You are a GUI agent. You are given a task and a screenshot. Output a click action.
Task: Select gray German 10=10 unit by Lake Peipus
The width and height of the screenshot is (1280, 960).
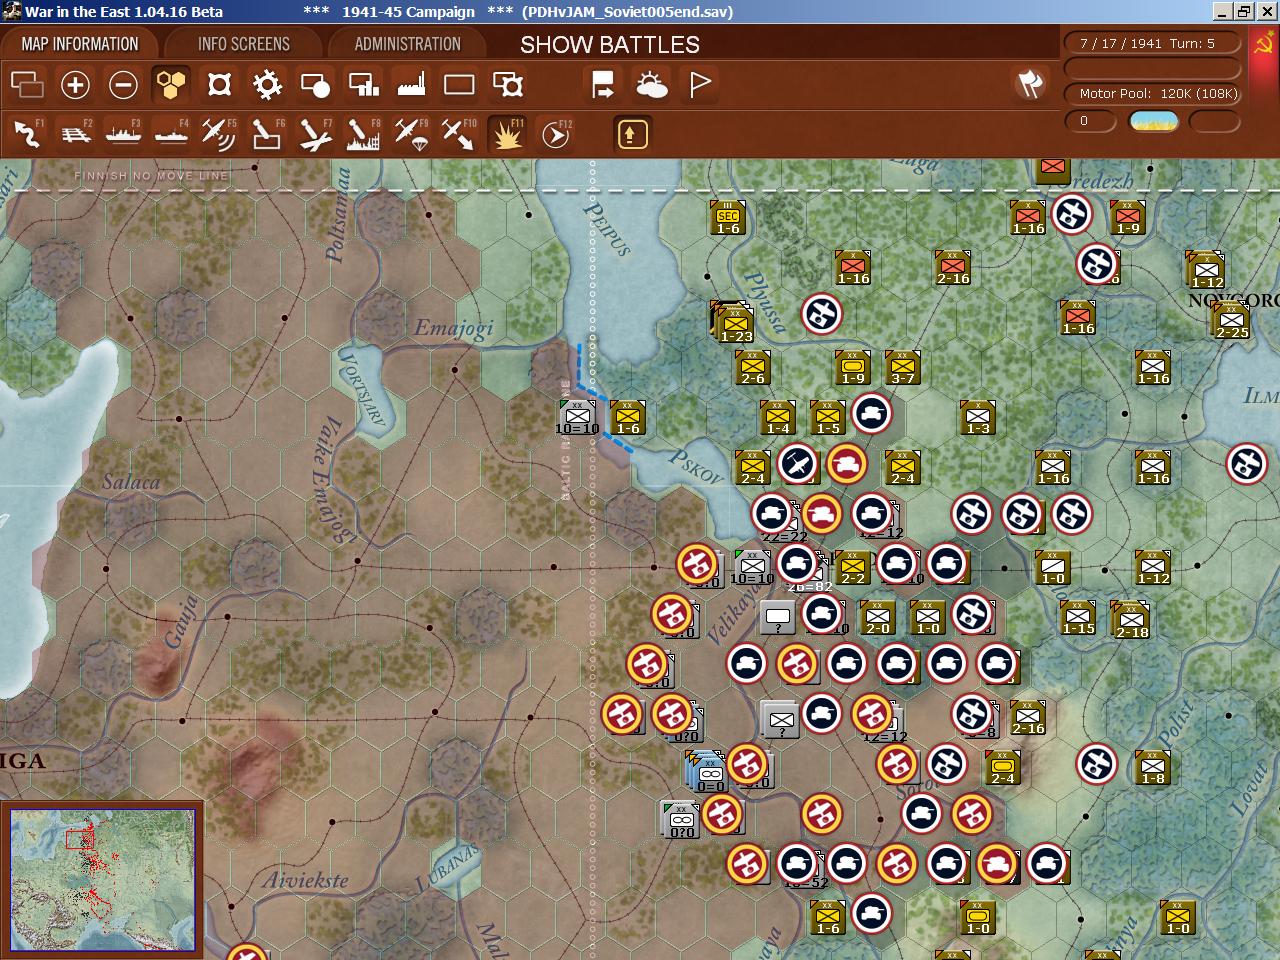click(577, 418)
